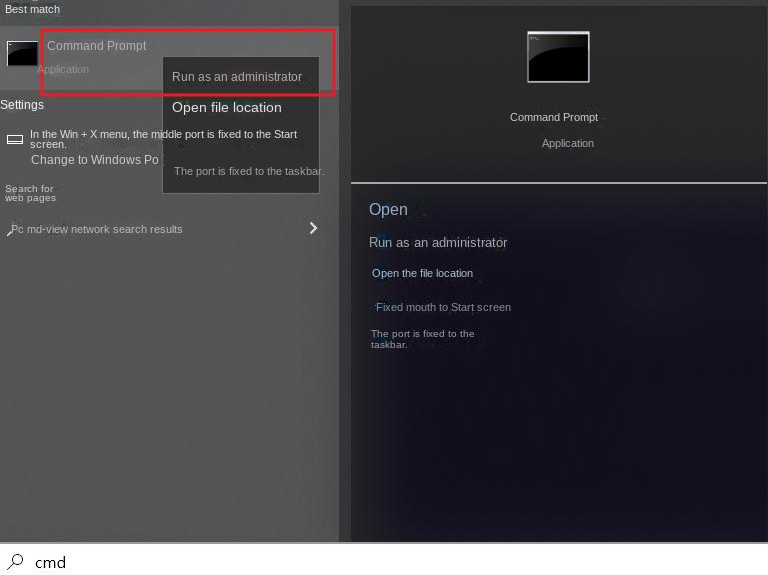
Task: Click Open the file location in right pane
Action: 422,273
